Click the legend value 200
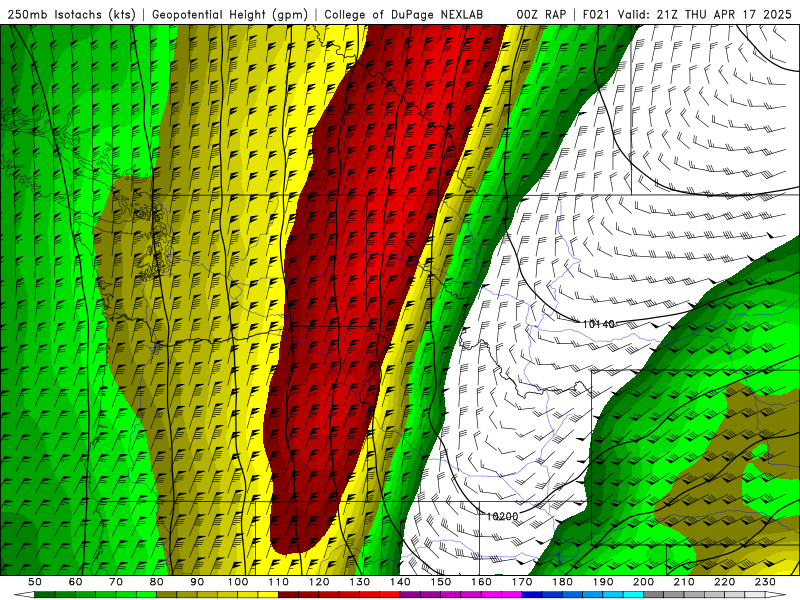The image size is (800, 600). coord(644,582)
